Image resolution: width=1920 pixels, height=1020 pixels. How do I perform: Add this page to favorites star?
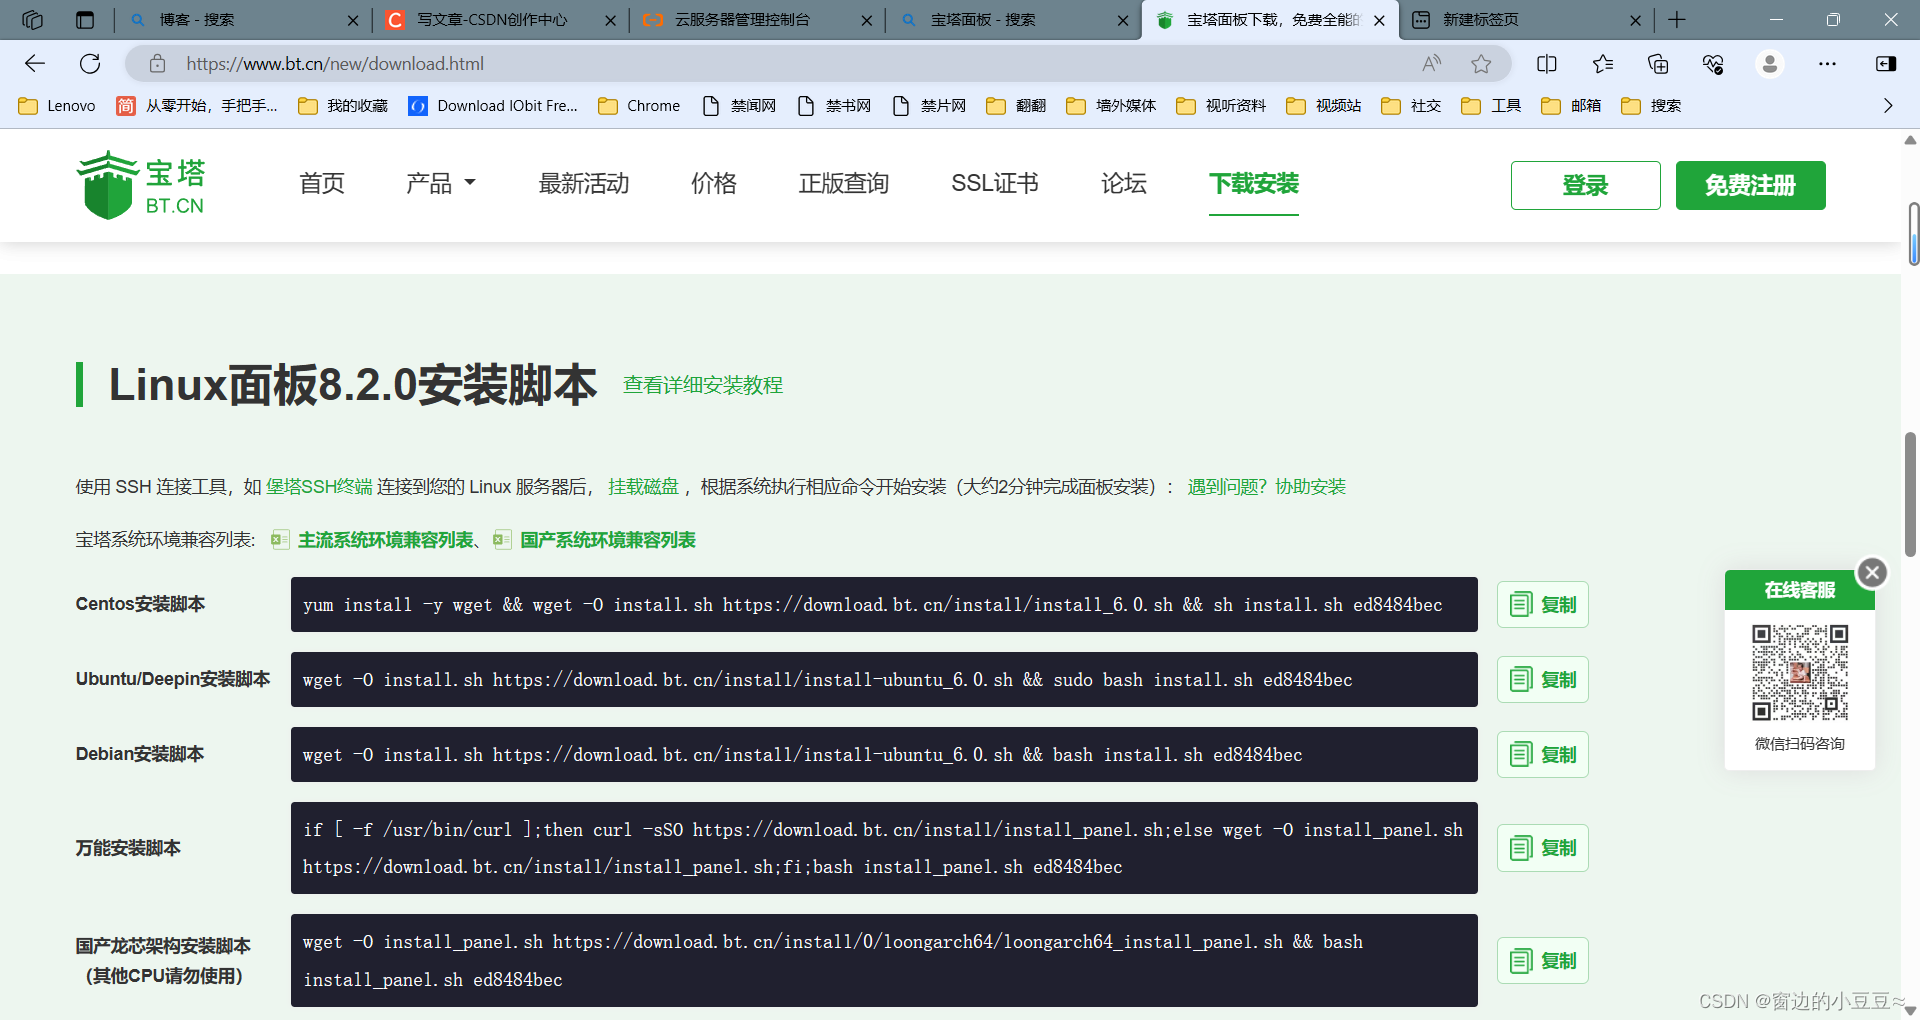[1481, 64]
